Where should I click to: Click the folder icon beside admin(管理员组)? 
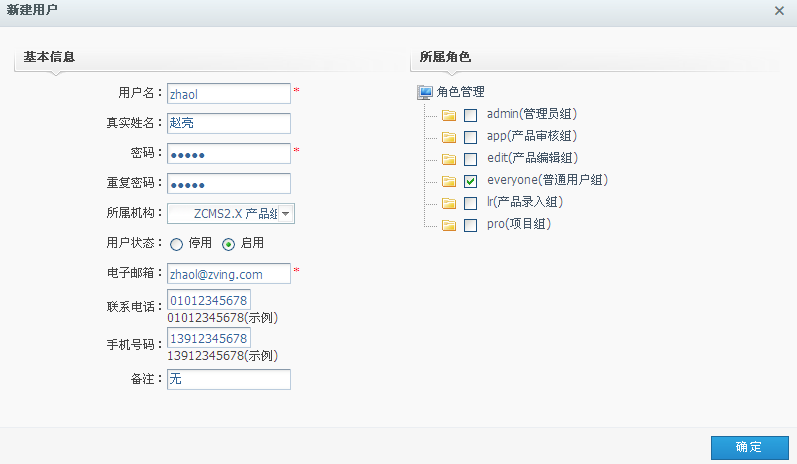pyautogui.click(x=449, y=115)
